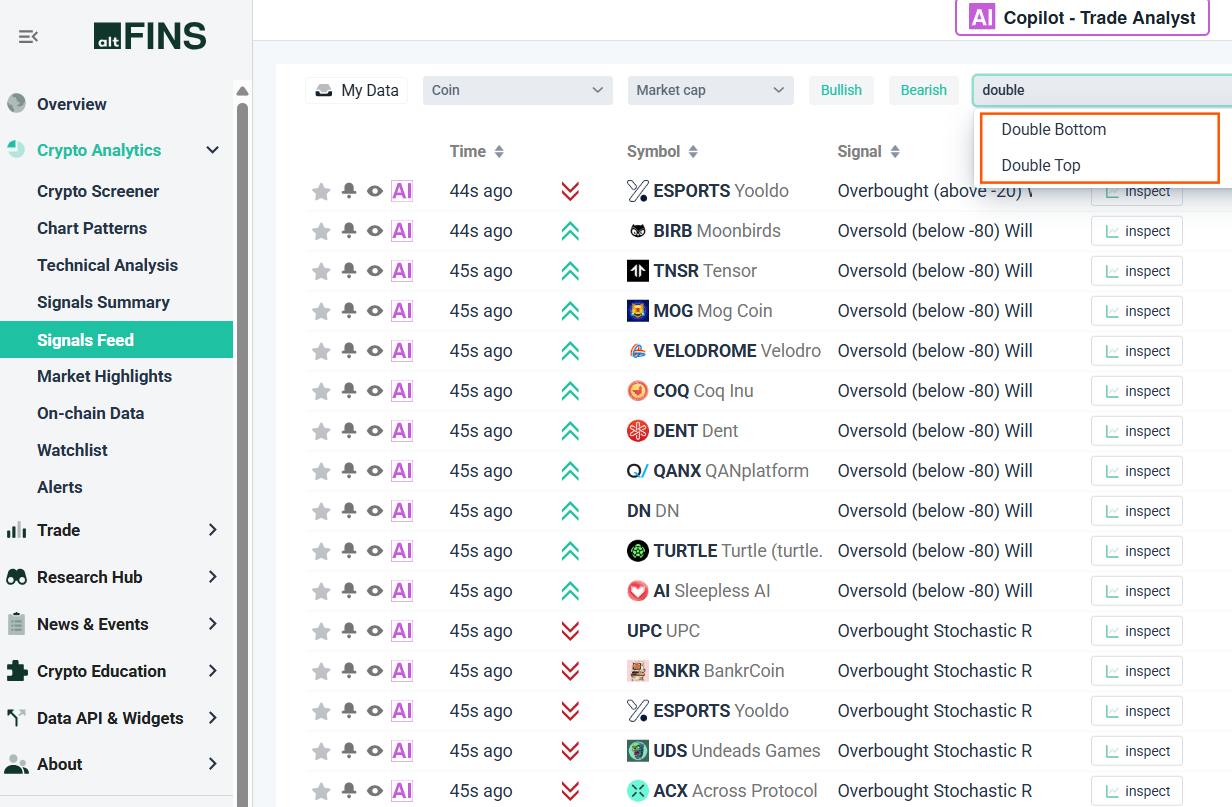Star the AI Sleepless AI row
Screen dimensions: 1232x807
[x=321, y=591]
